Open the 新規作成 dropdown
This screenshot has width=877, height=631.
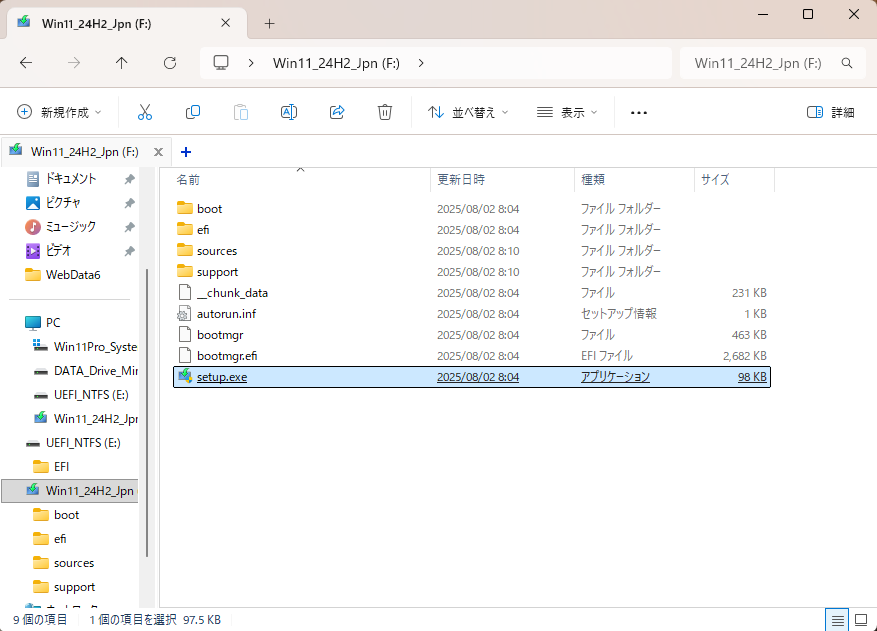pos(59,112)
